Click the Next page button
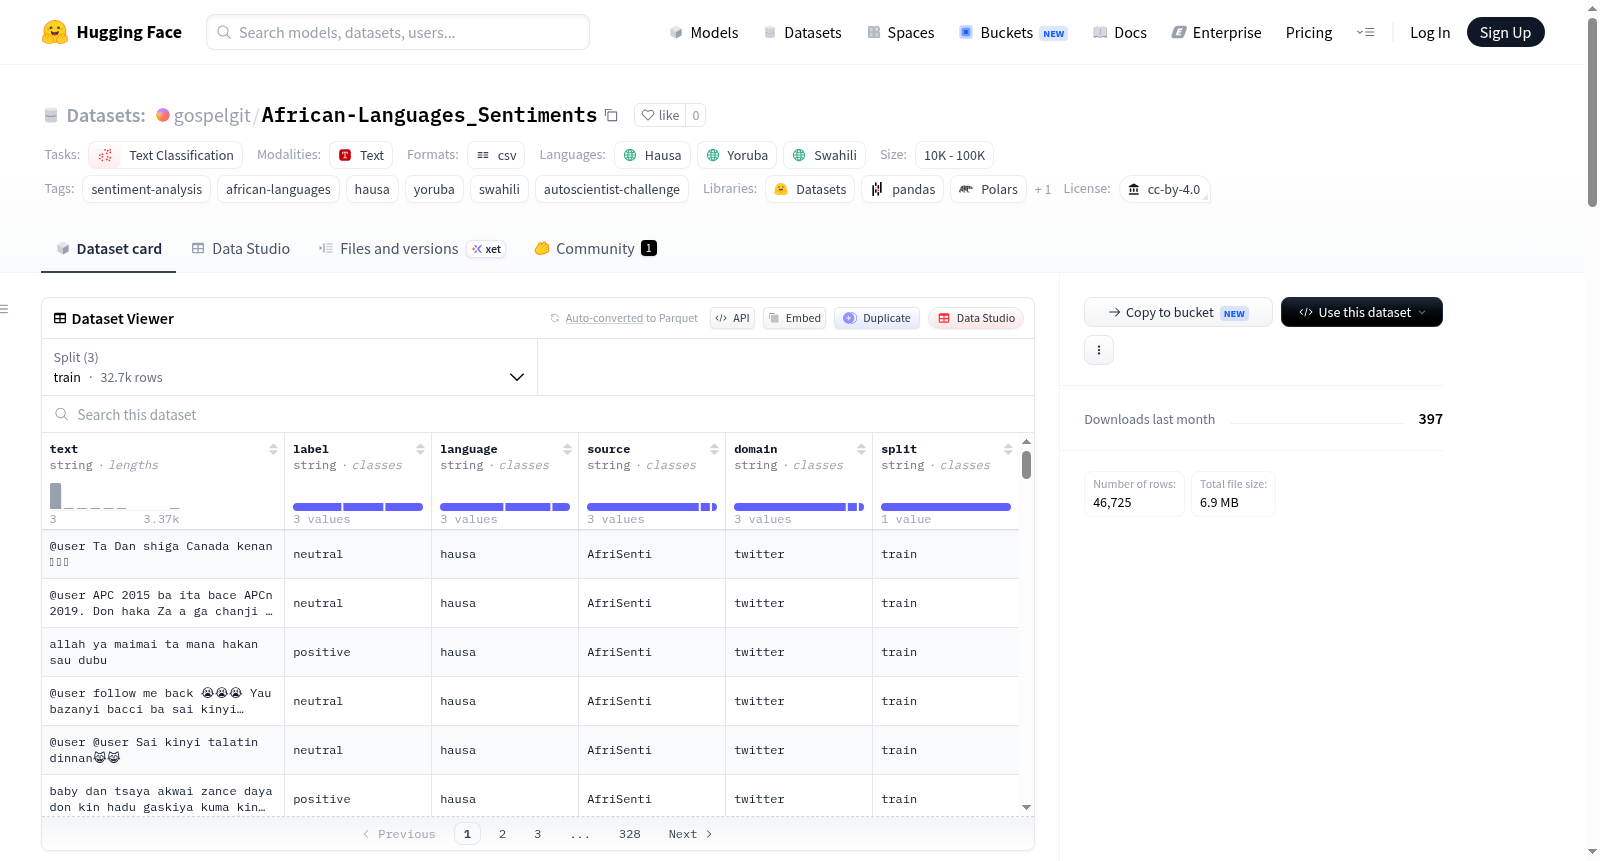1600x861 pixels. click(x=690, y=834)
